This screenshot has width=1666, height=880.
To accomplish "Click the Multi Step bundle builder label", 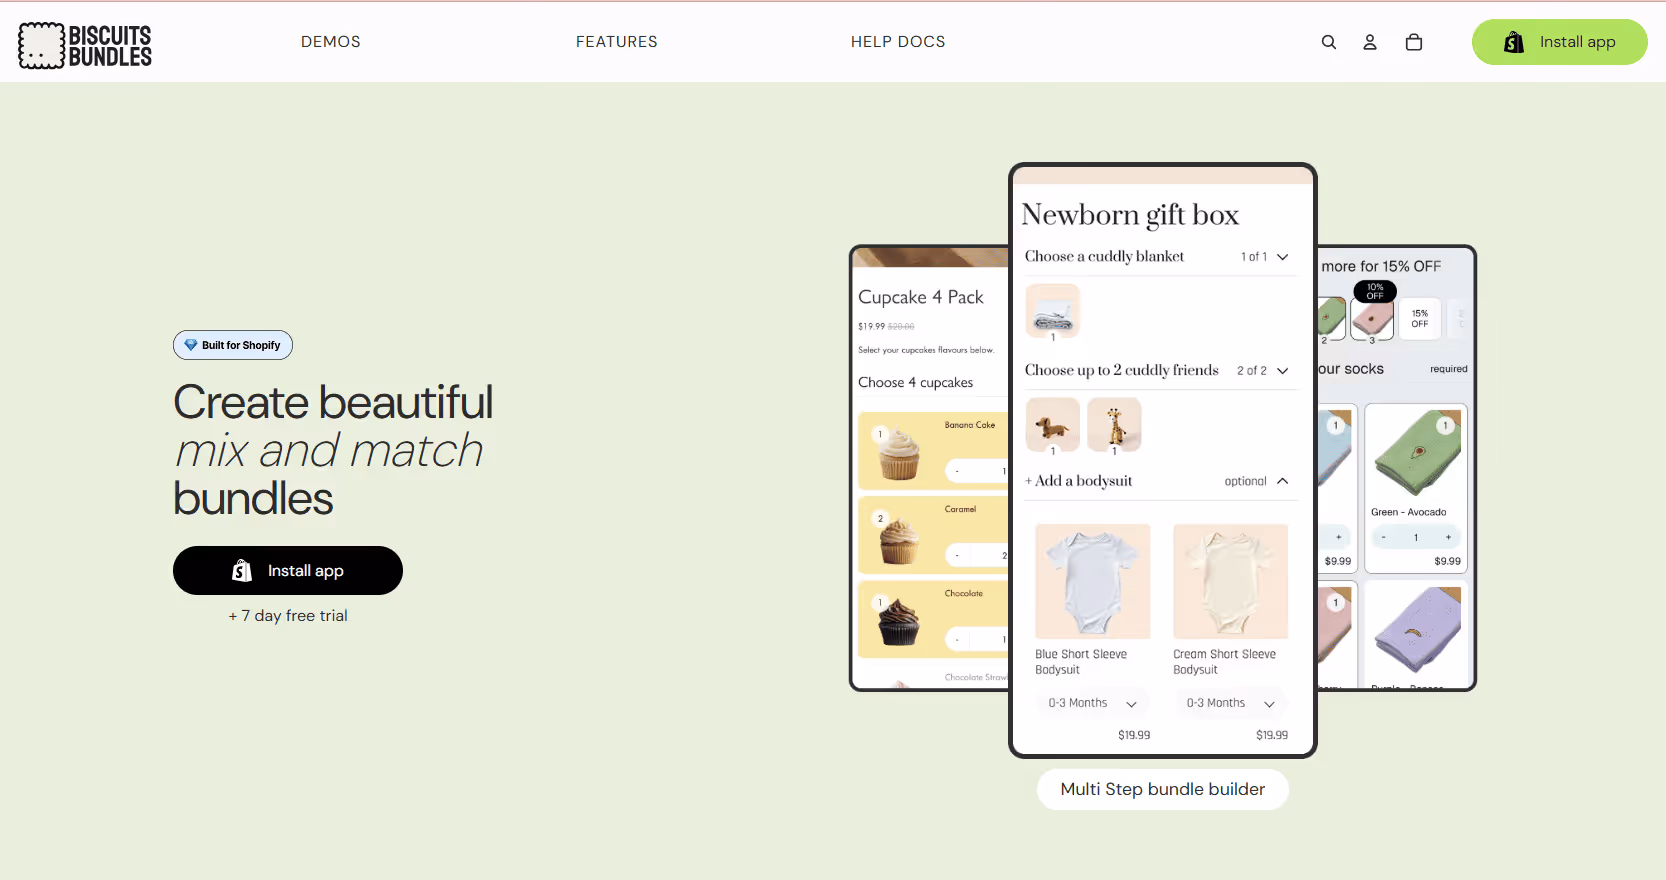I will [1163, 789].
